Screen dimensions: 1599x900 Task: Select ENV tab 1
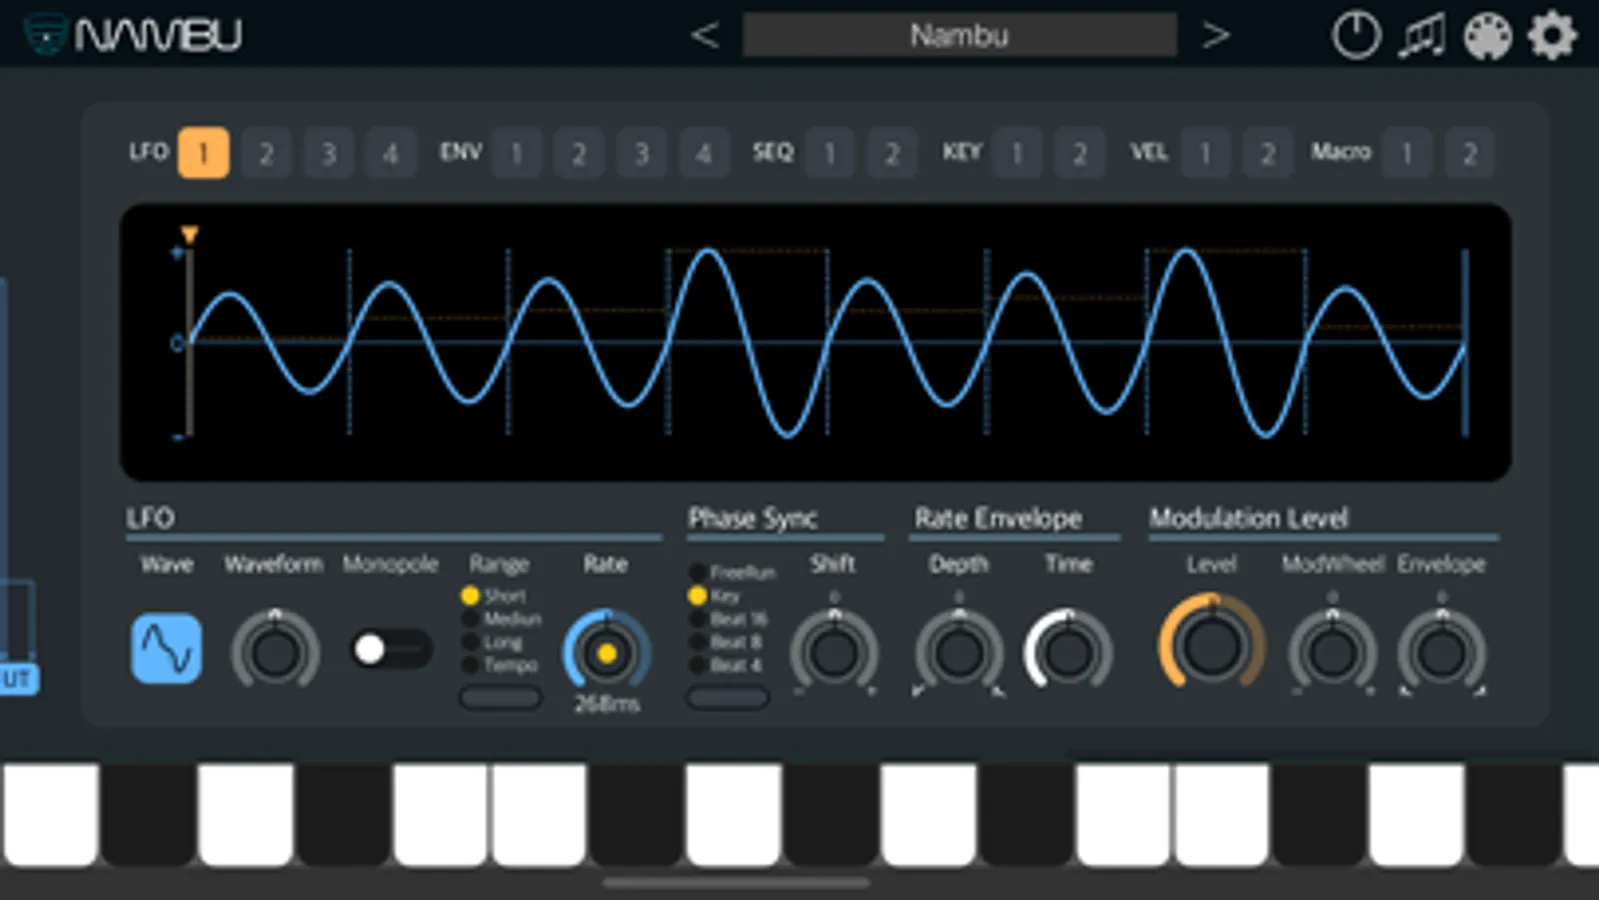(x=516, y=153)
